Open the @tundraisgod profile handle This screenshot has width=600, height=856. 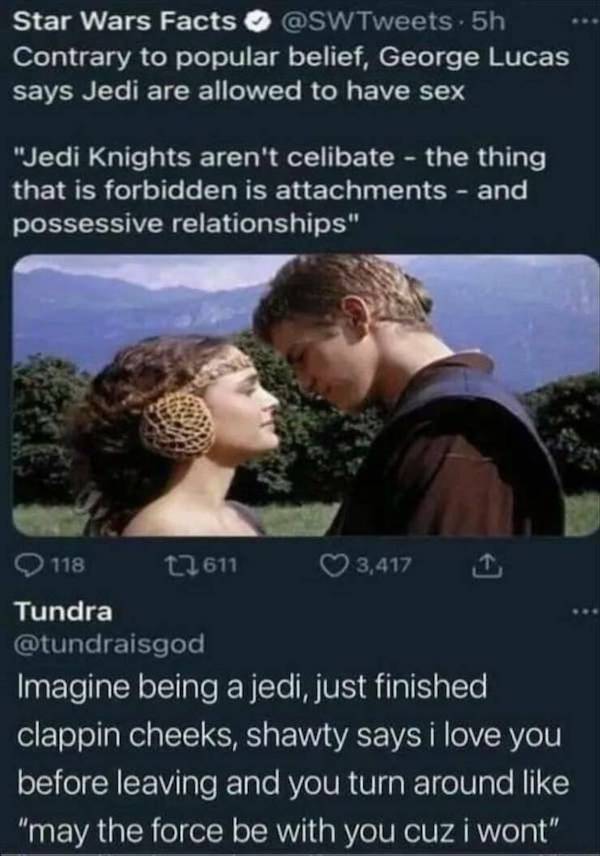[x=110, y=644]
